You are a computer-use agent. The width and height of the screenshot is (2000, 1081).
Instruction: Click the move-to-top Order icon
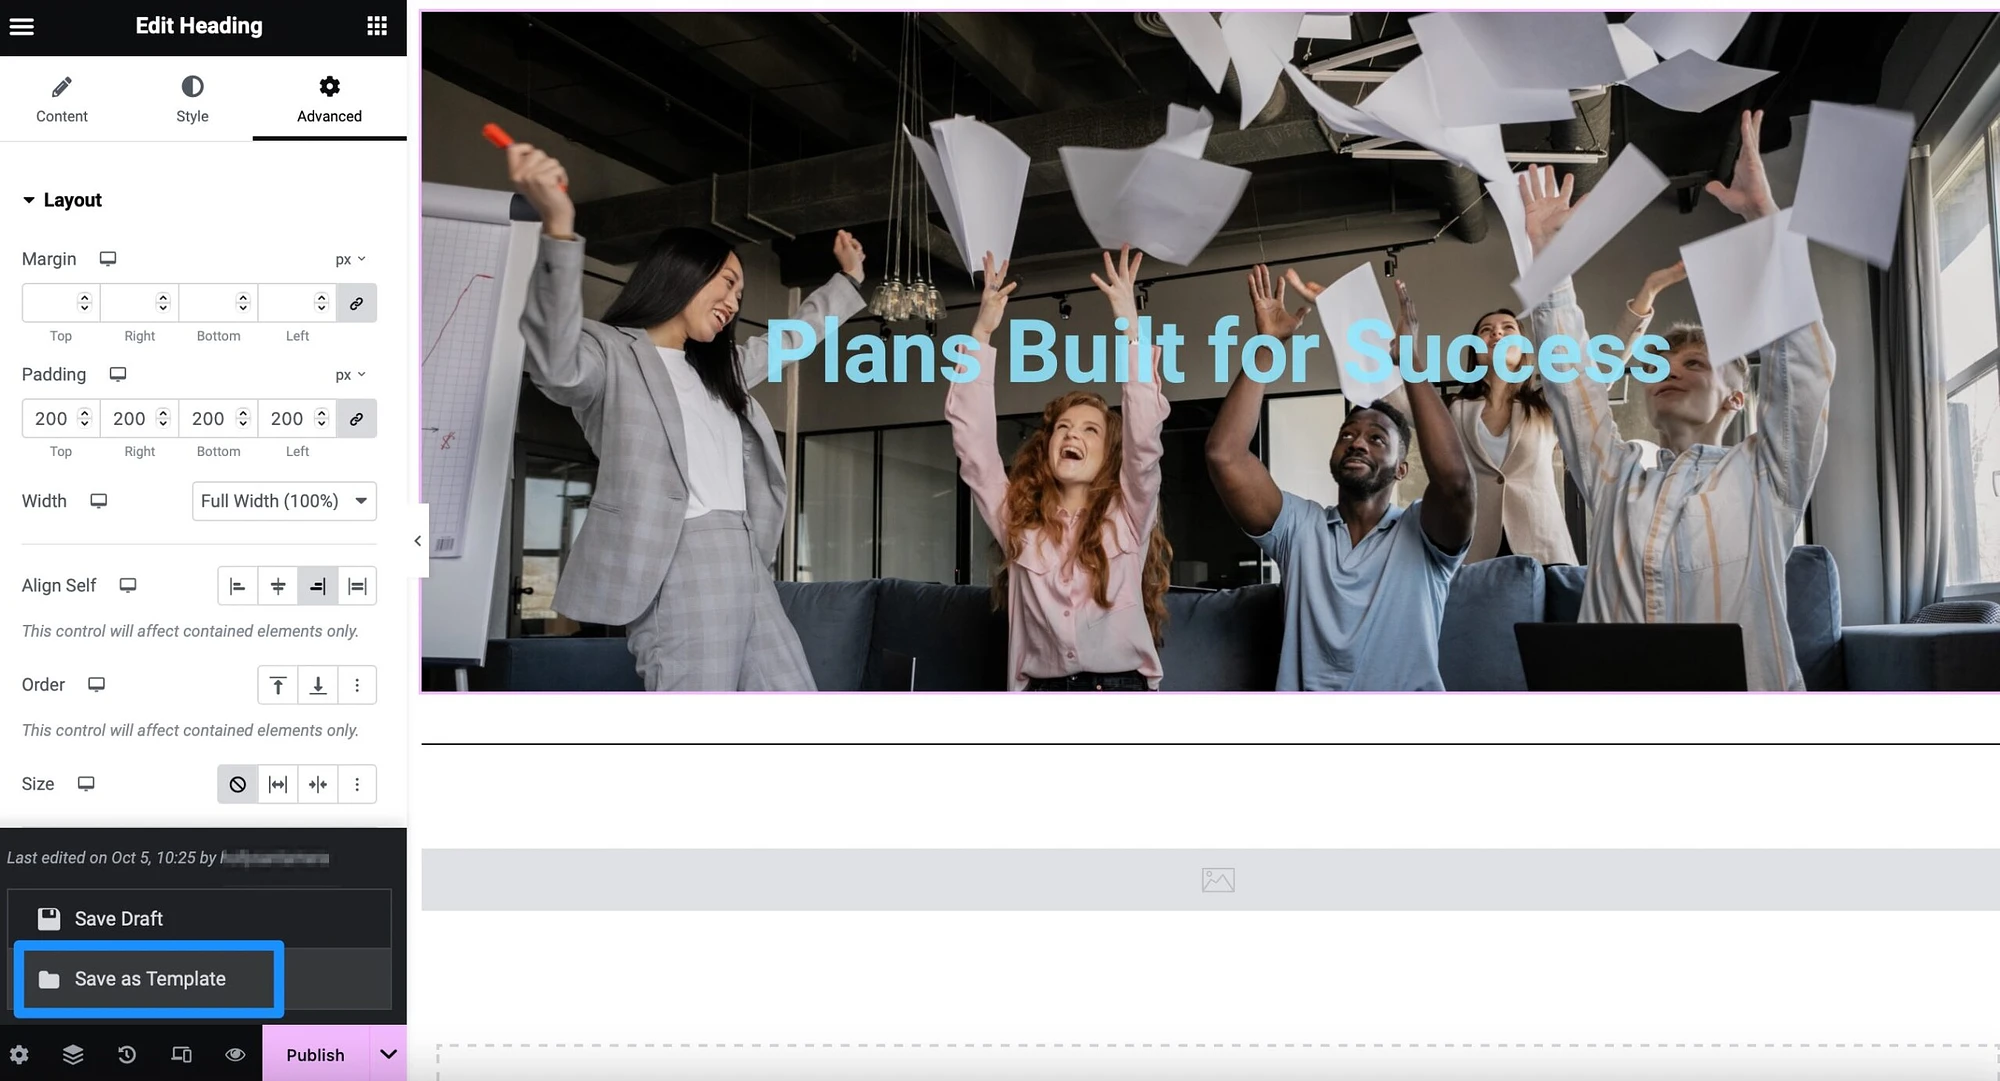click(x=277, y=684)
